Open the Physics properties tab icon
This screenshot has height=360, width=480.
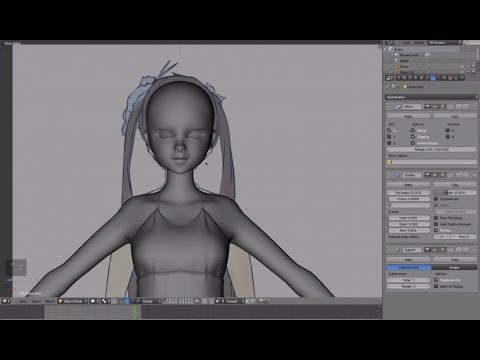[462, 78]
